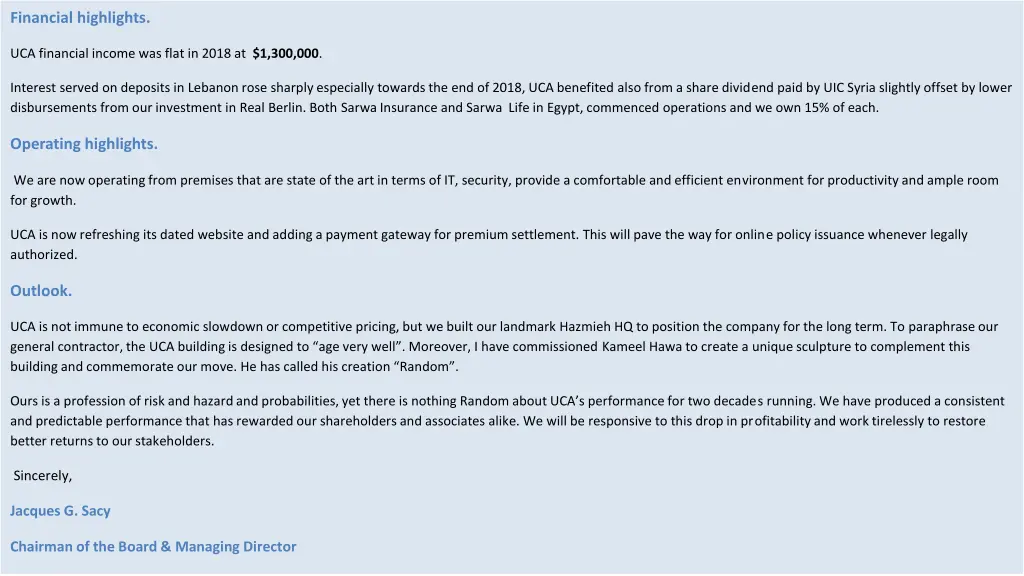Click the word Sincerely

tap(42, 475)
